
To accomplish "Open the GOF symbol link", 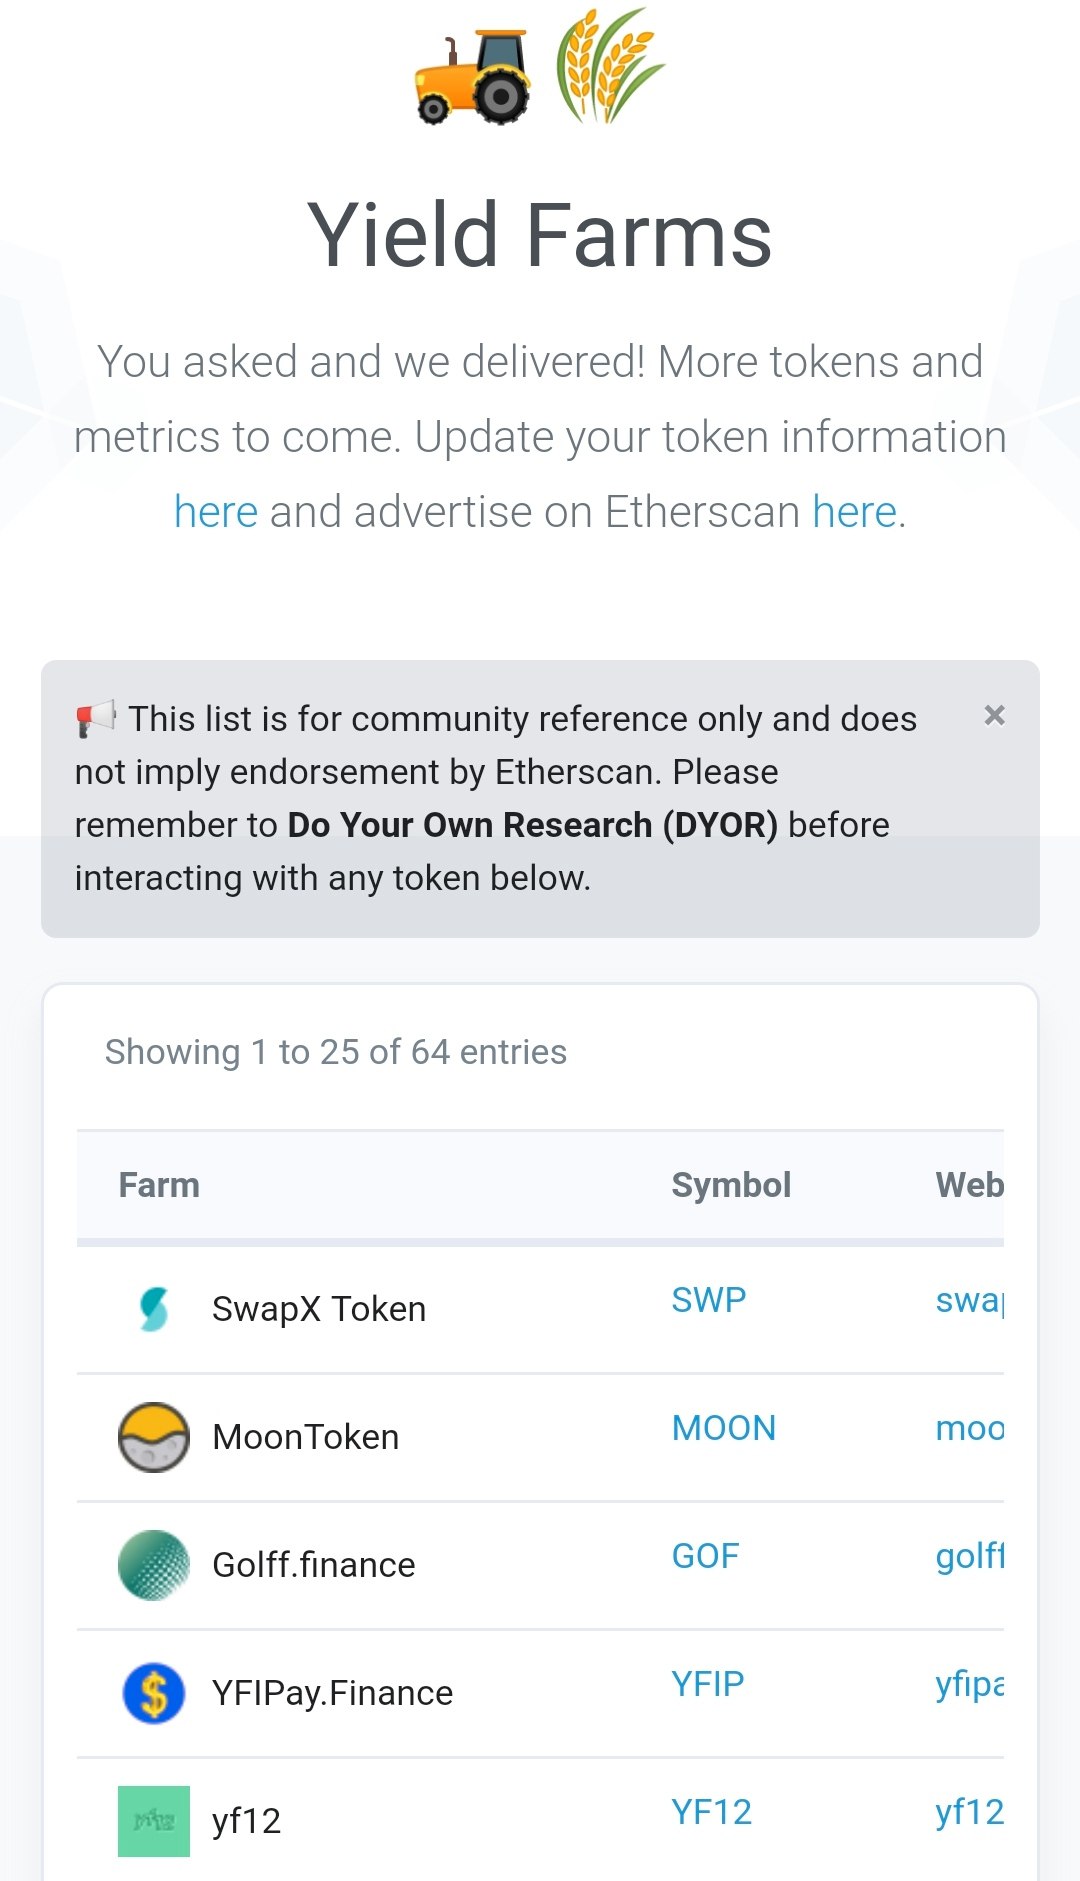I will tap(705, 1556).
